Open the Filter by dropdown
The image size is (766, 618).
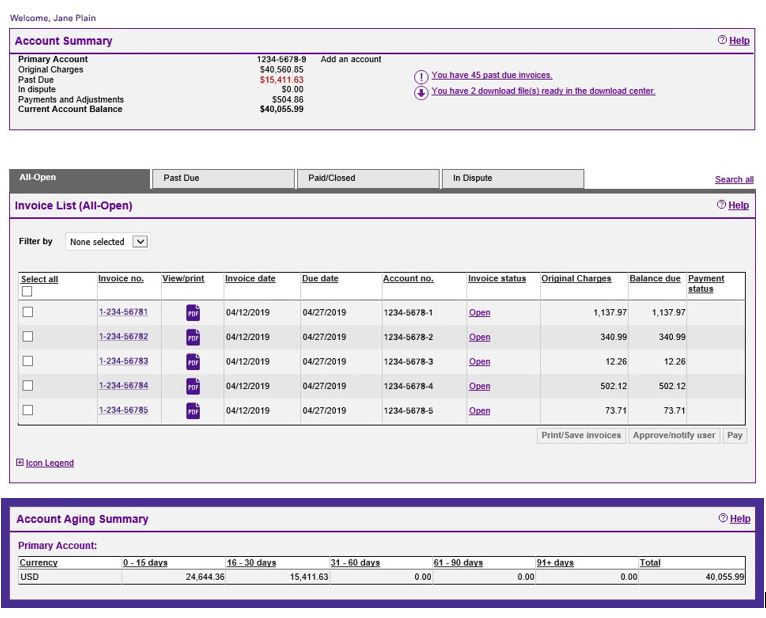(x=107, y=242)
